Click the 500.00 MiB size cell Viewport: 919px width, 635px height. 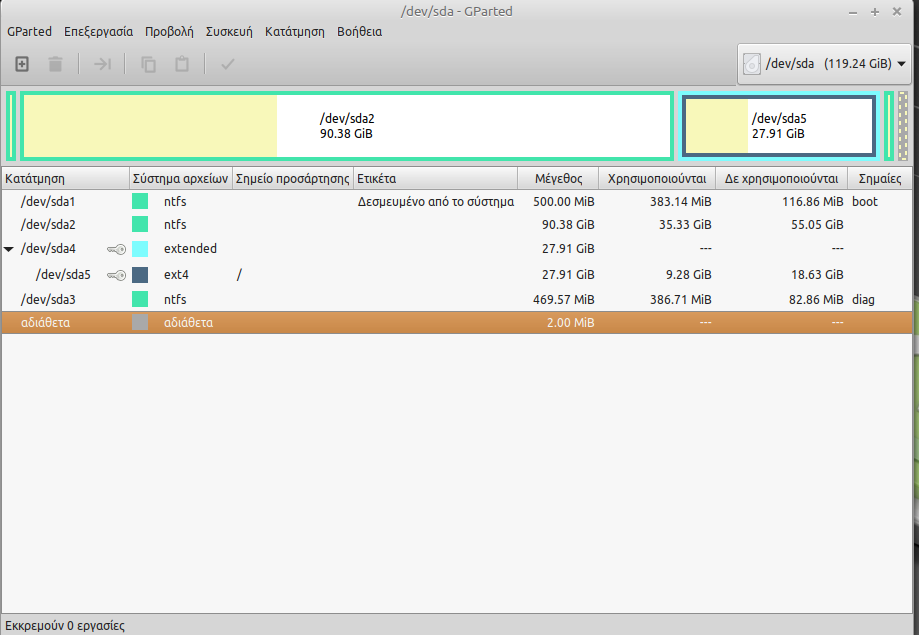tap(564, 202)
